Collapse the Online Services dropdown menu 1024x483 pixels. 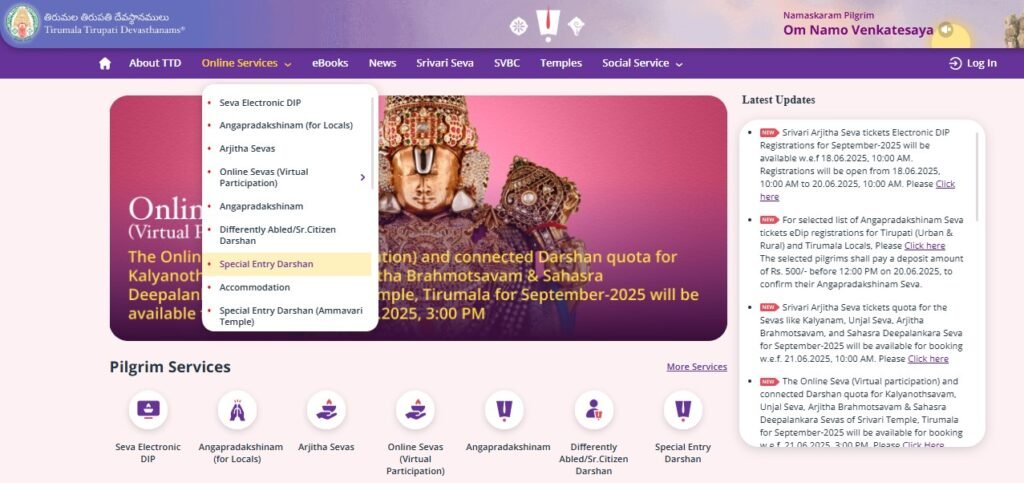(x=246, y=63)
